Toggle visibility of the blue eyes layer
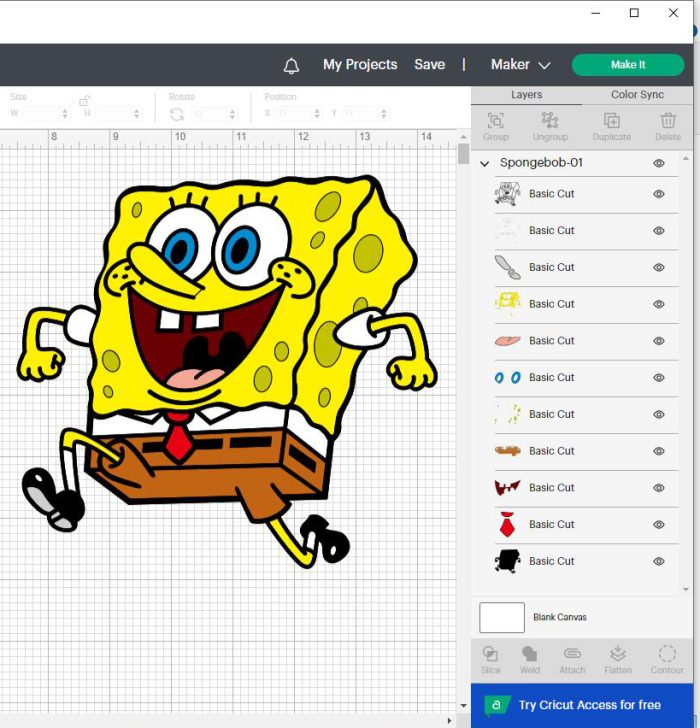The image size is (700, 728). 659,377
